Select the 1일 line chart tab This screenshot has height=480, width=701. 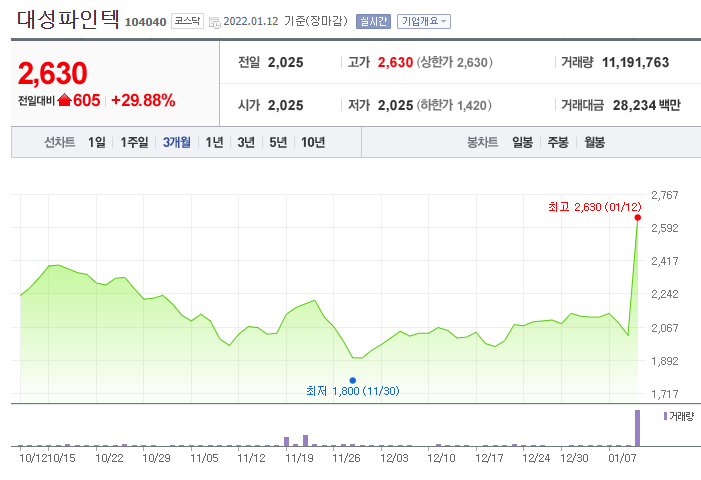pos(97,142)
